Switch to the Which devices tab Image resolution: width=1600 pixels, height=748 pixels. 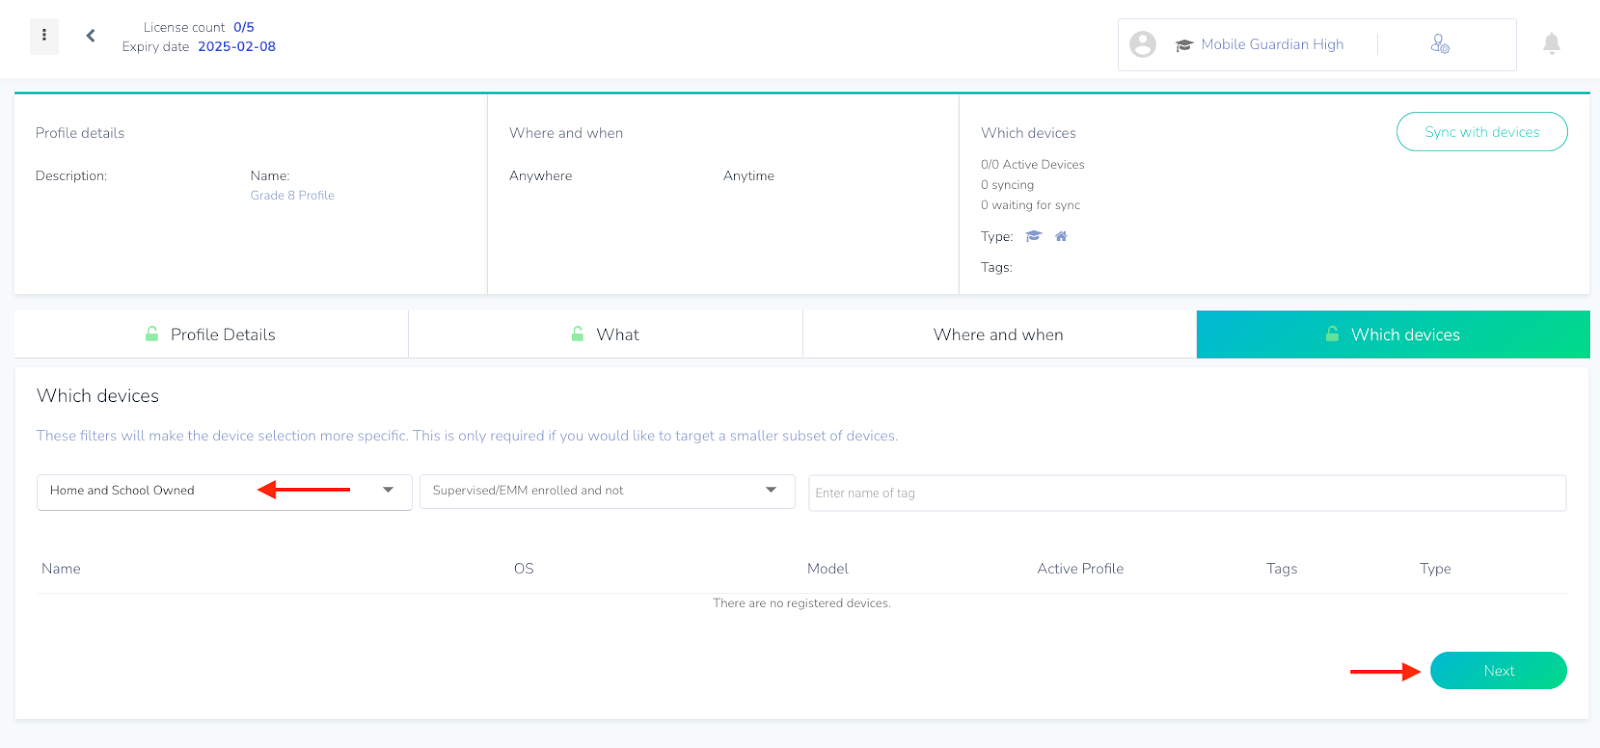coord(1393,334)
